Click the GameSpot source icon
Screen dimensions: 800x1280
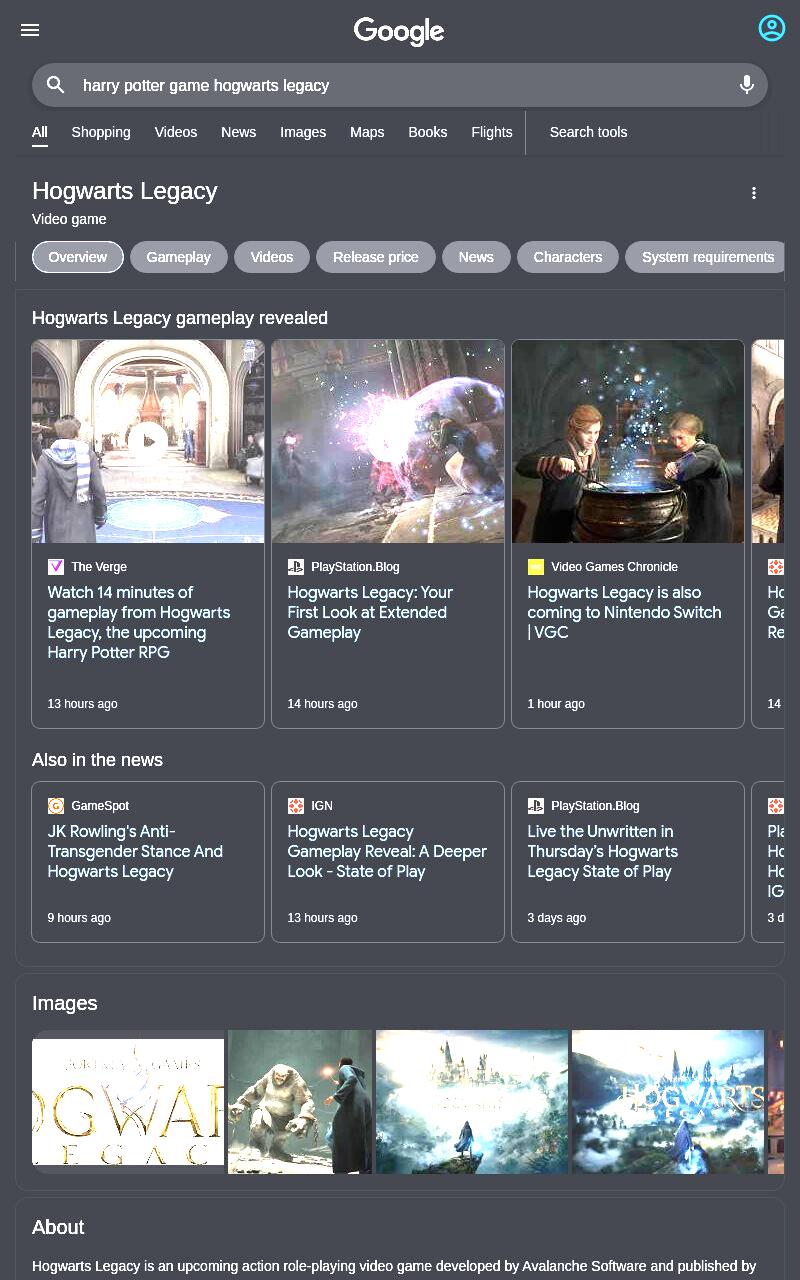tap(56, 806)
